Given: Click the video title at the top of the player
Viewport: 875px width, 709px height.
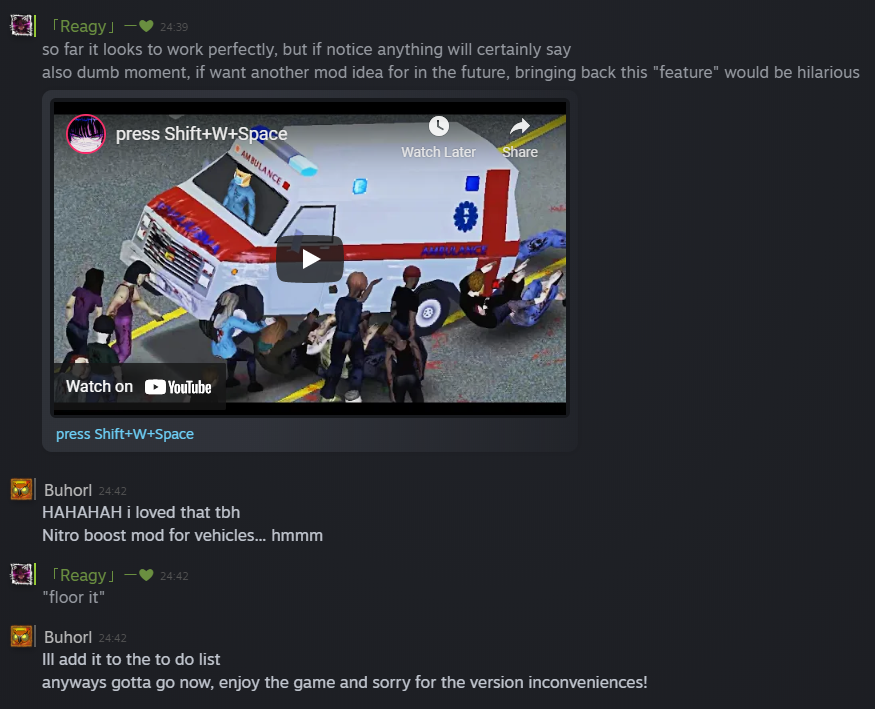Looking at the screenshot, I should coord(201,134).
